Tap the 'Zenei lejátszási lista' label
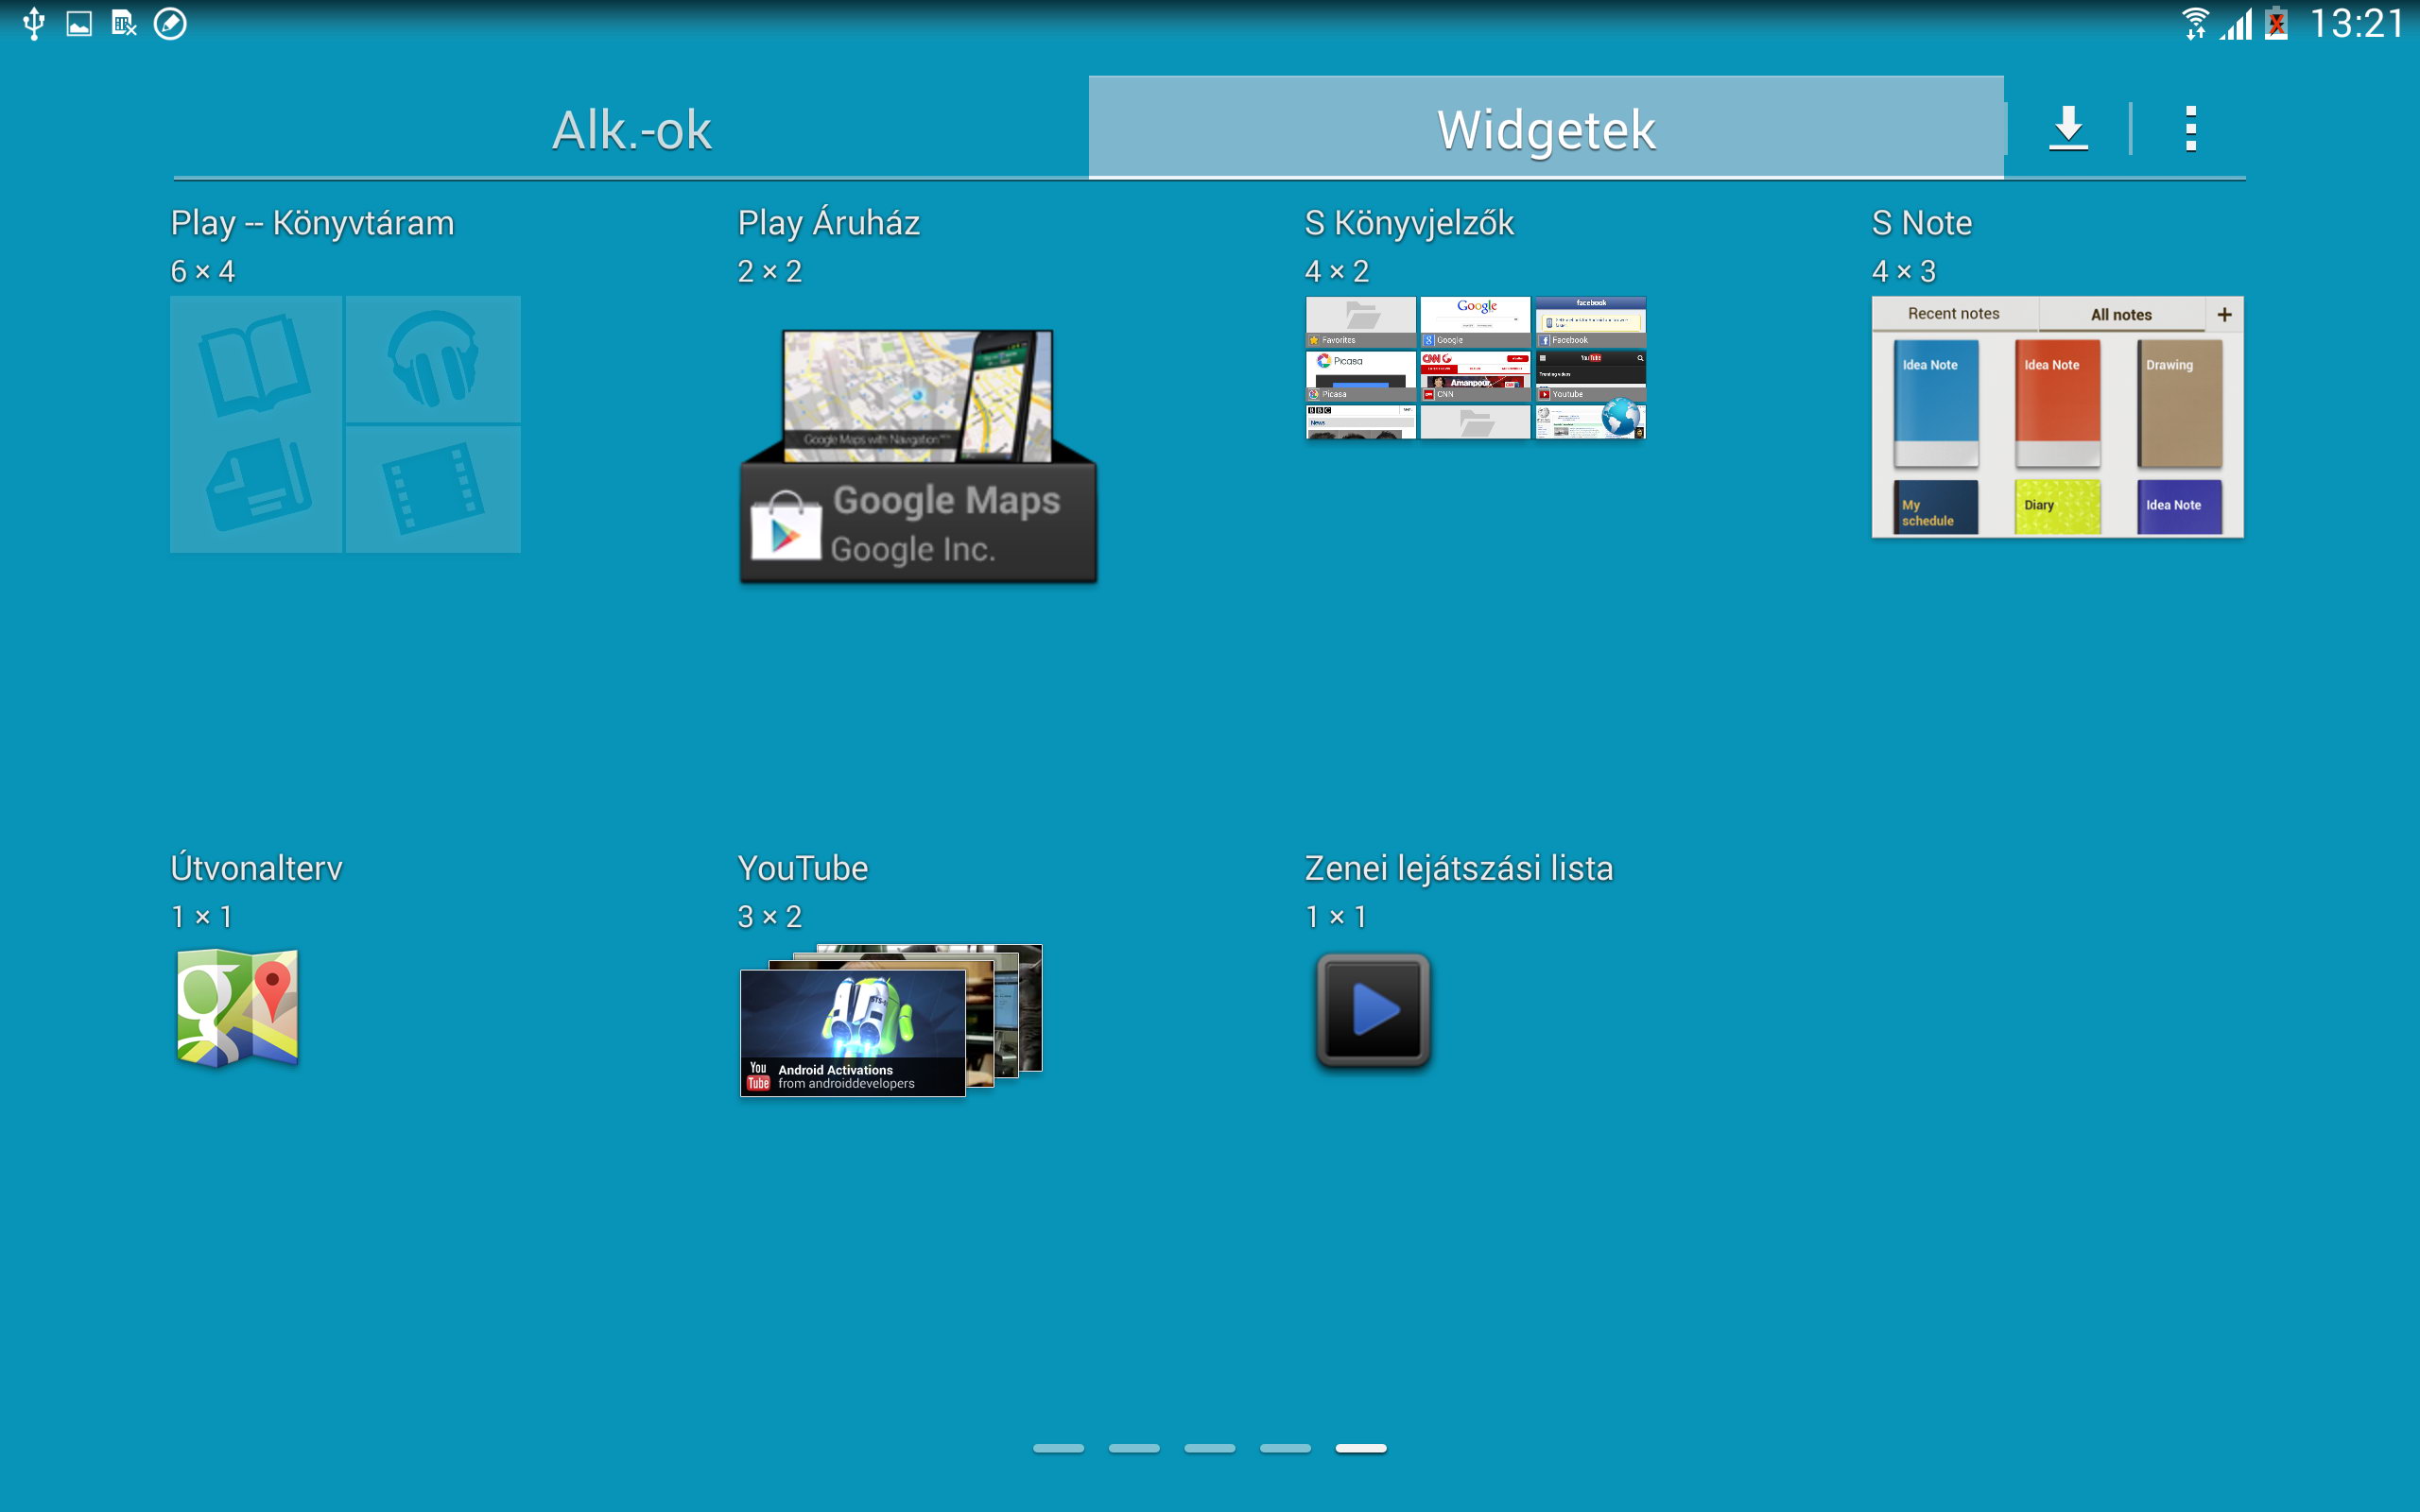This screenshot has height=1512, width=2420. (1459, 868)
